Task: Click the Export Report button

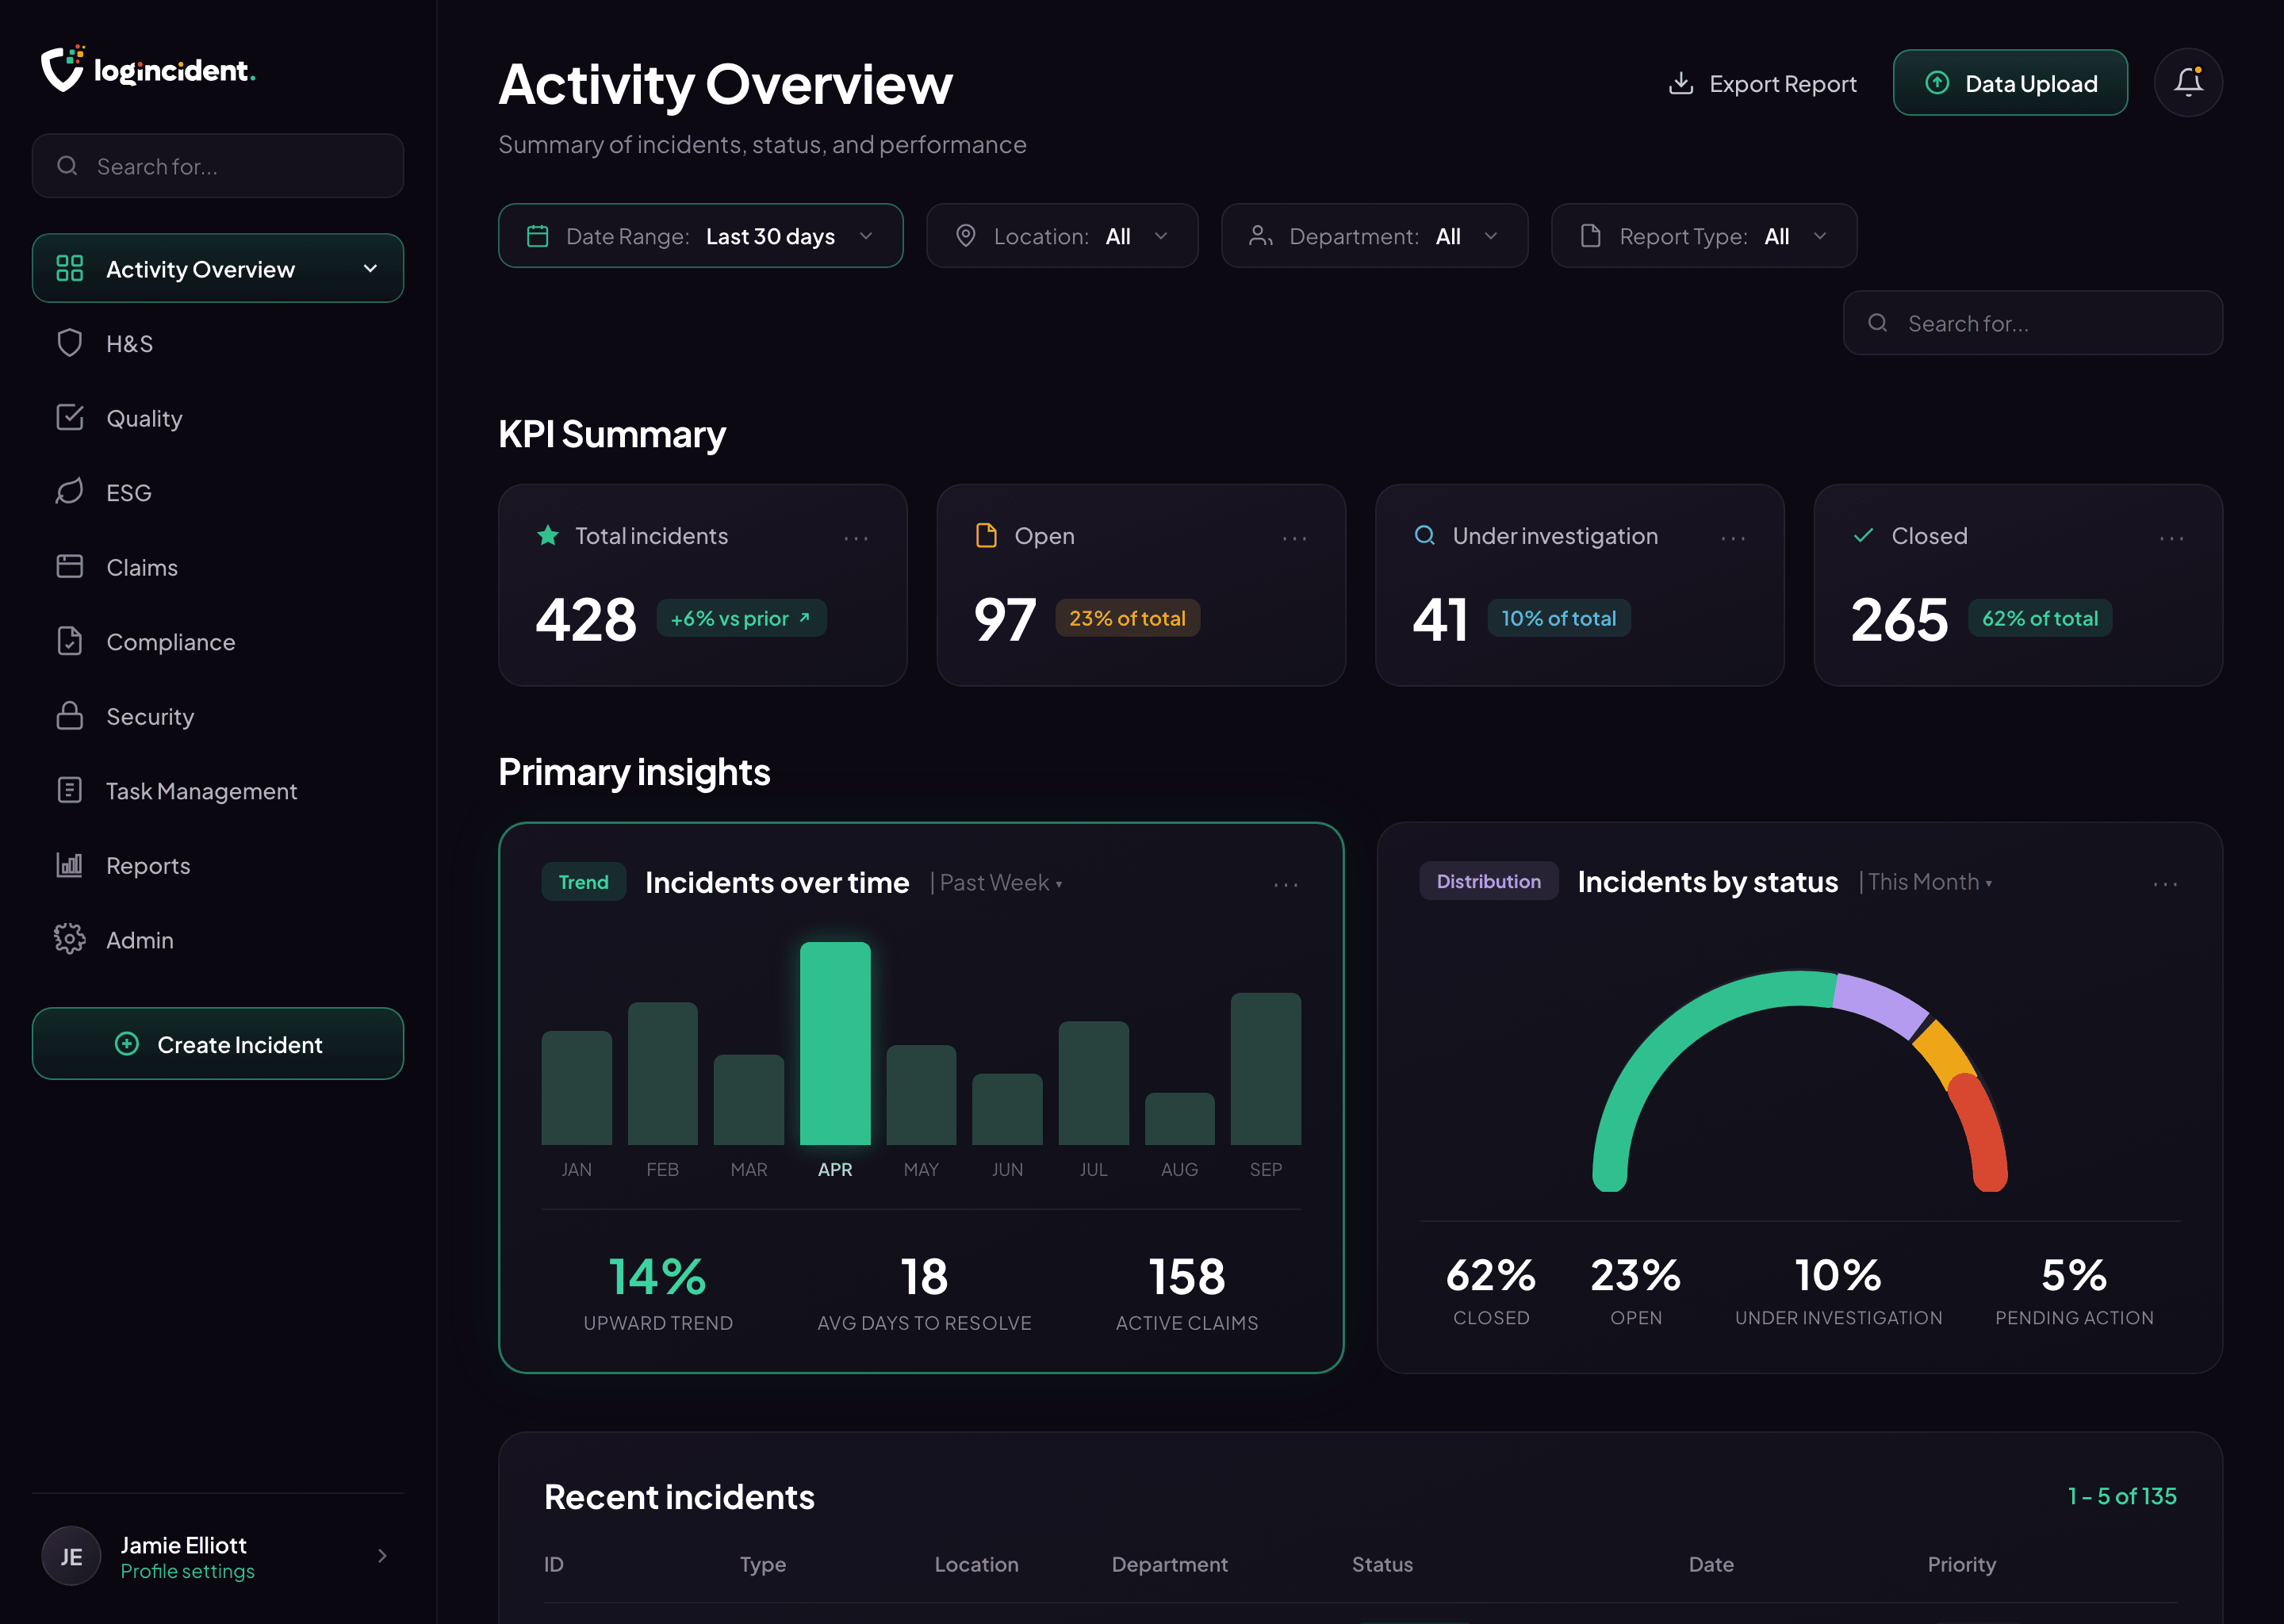Action: [1762, 83]
